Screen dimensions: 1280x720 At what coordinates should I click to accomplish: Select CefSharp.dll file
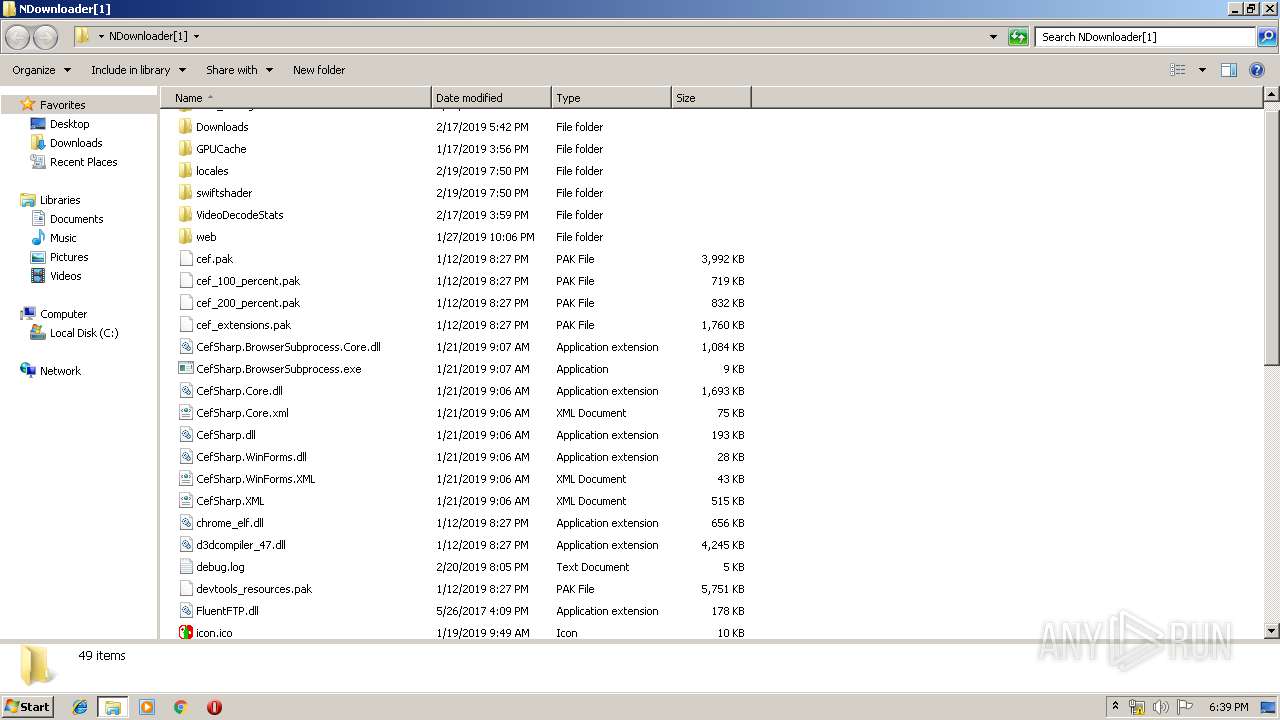pyautogui.click(x=226, y=435)
